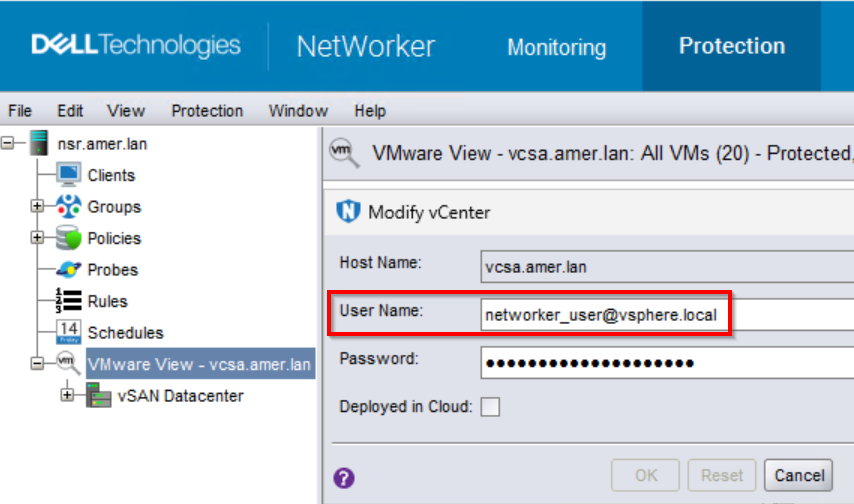Click the Password input field
Screen dimensions: 854x504
667,362
